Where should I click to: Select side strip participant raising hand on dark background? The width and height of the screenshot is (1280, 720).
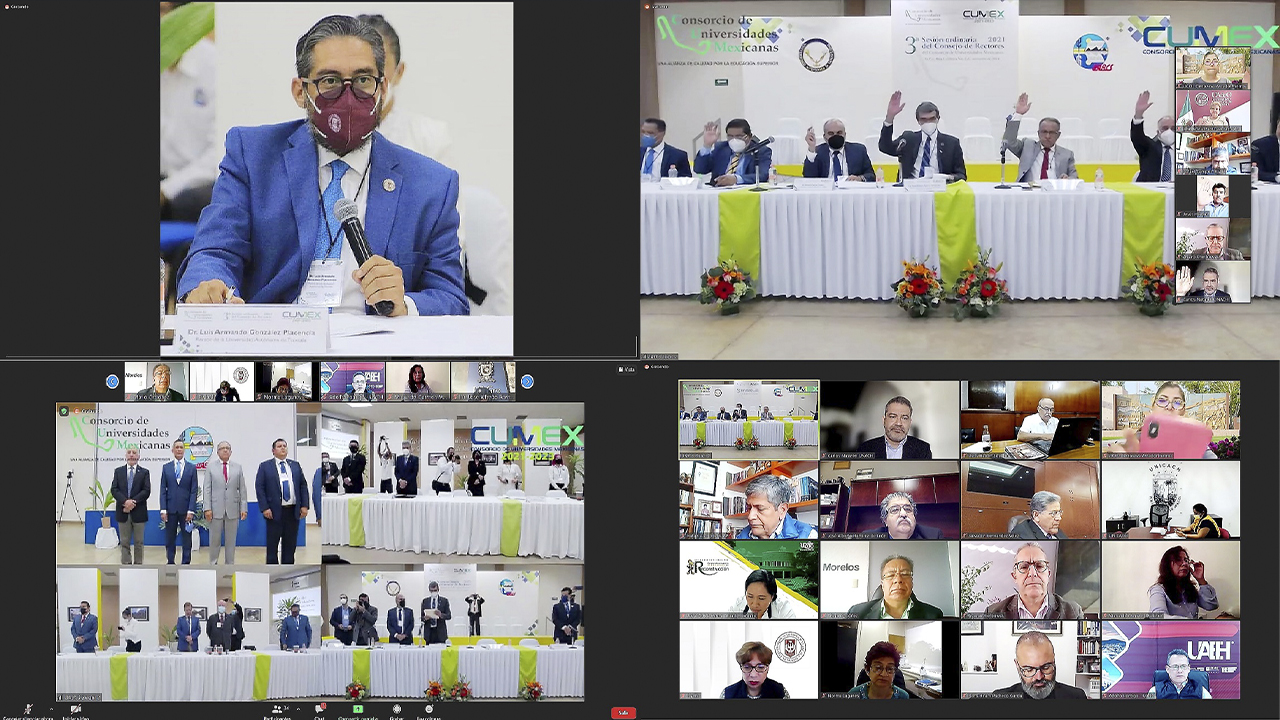pyautogui.click(x=1212, y=196)
